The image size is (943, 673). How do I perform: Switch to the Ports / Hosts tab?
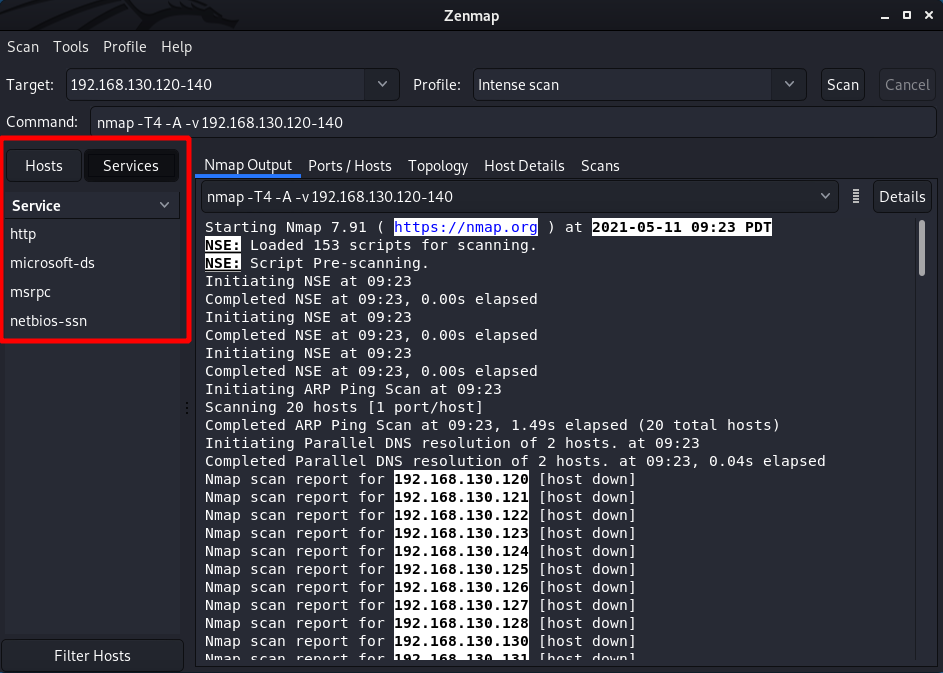[349, 166]
